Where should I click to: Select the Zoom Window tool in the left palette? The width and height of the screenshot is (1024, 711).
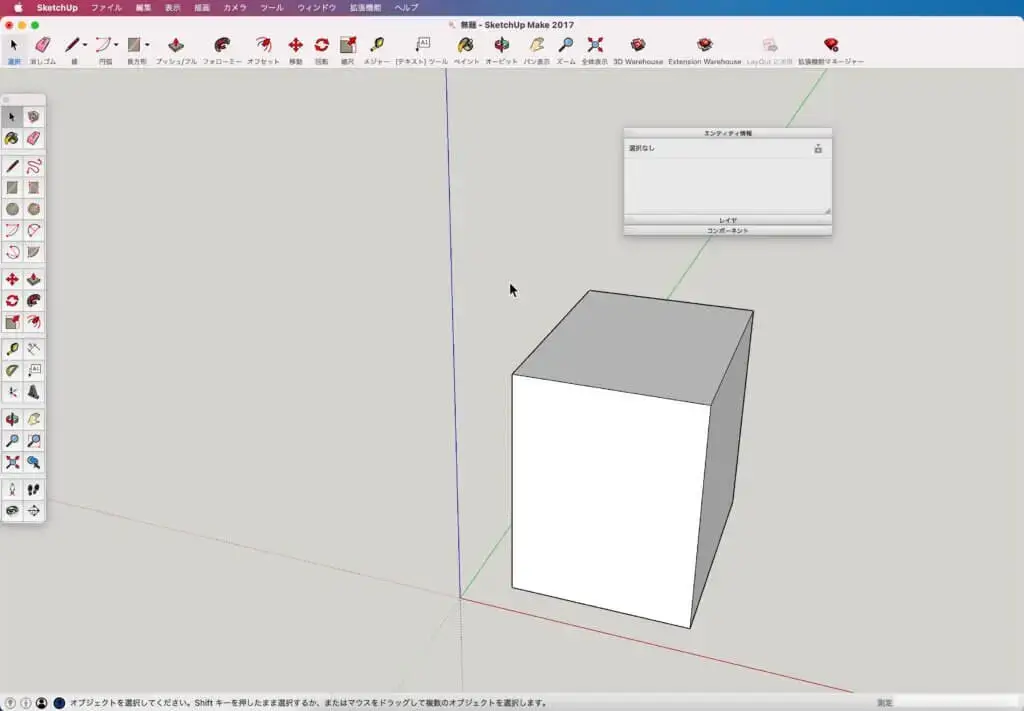point(33,441)
